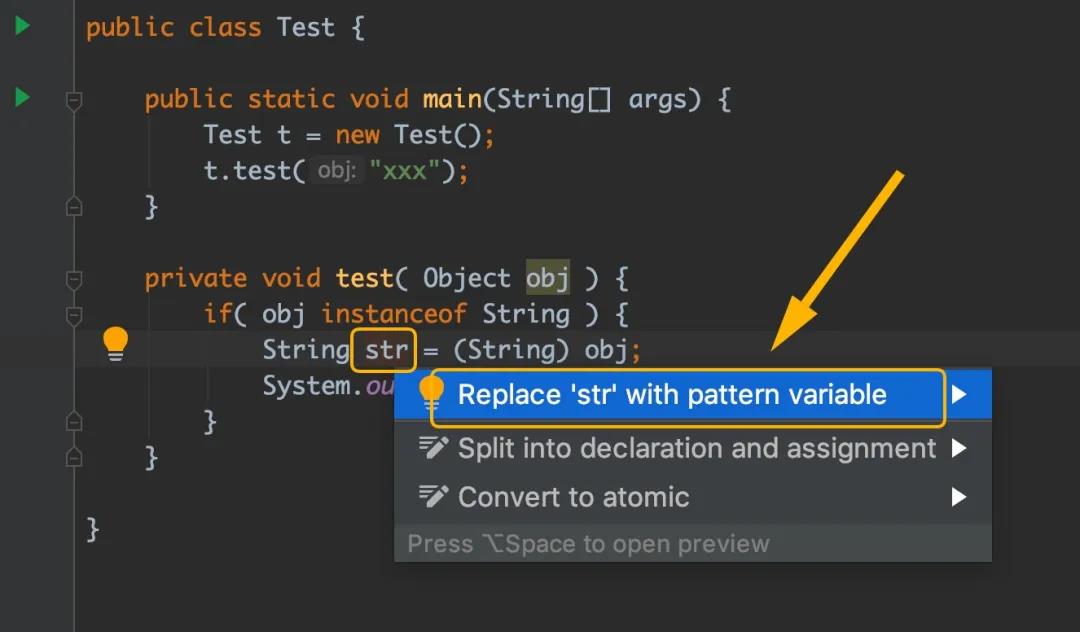
Task: Expand submenu arrow for Replace 'str' option
Action: [959, 394]
